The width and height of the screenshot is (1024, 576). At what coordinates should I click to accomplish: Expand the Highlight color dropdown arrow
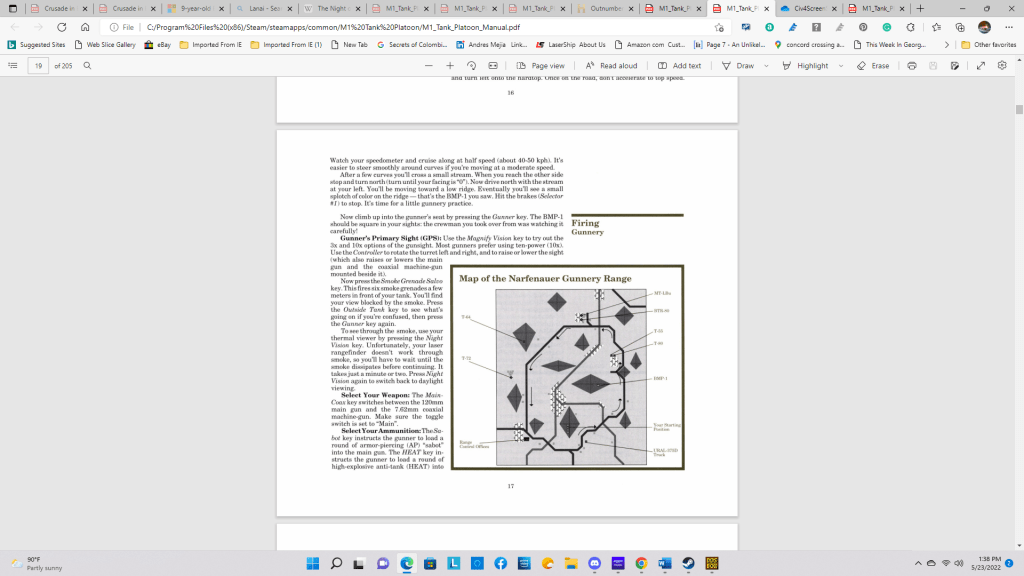841,65
